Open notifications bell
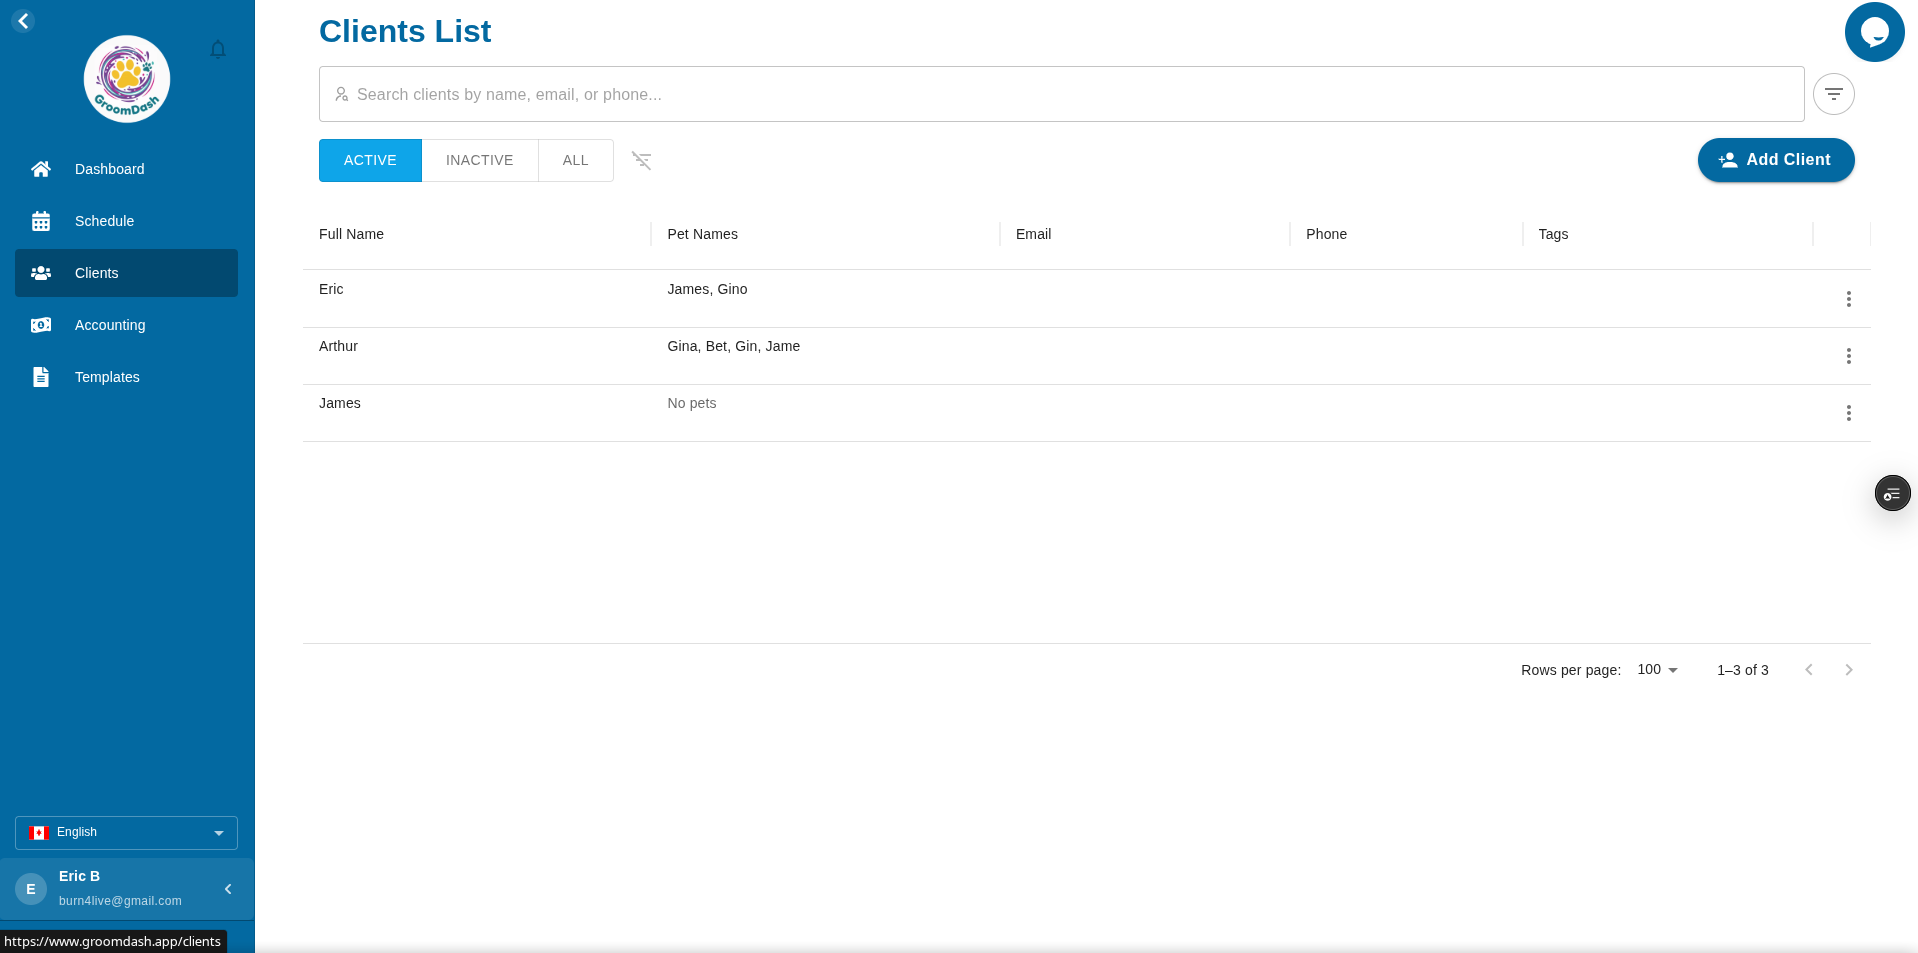This screenshot has height=953, width=1918. tap(218, 50)
